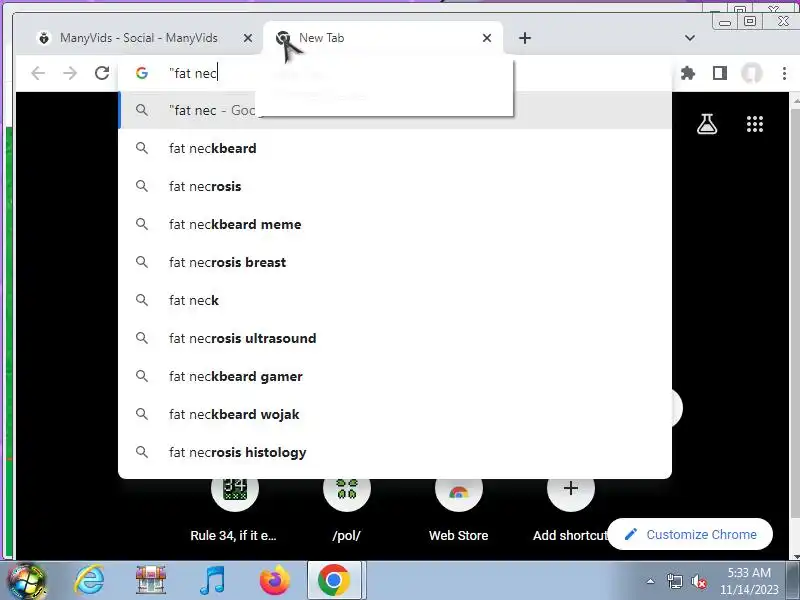Viewport: 800px width, 600px height.
Task: Pick the 'fat necrosis breast' suggestion
Action: 395,262
